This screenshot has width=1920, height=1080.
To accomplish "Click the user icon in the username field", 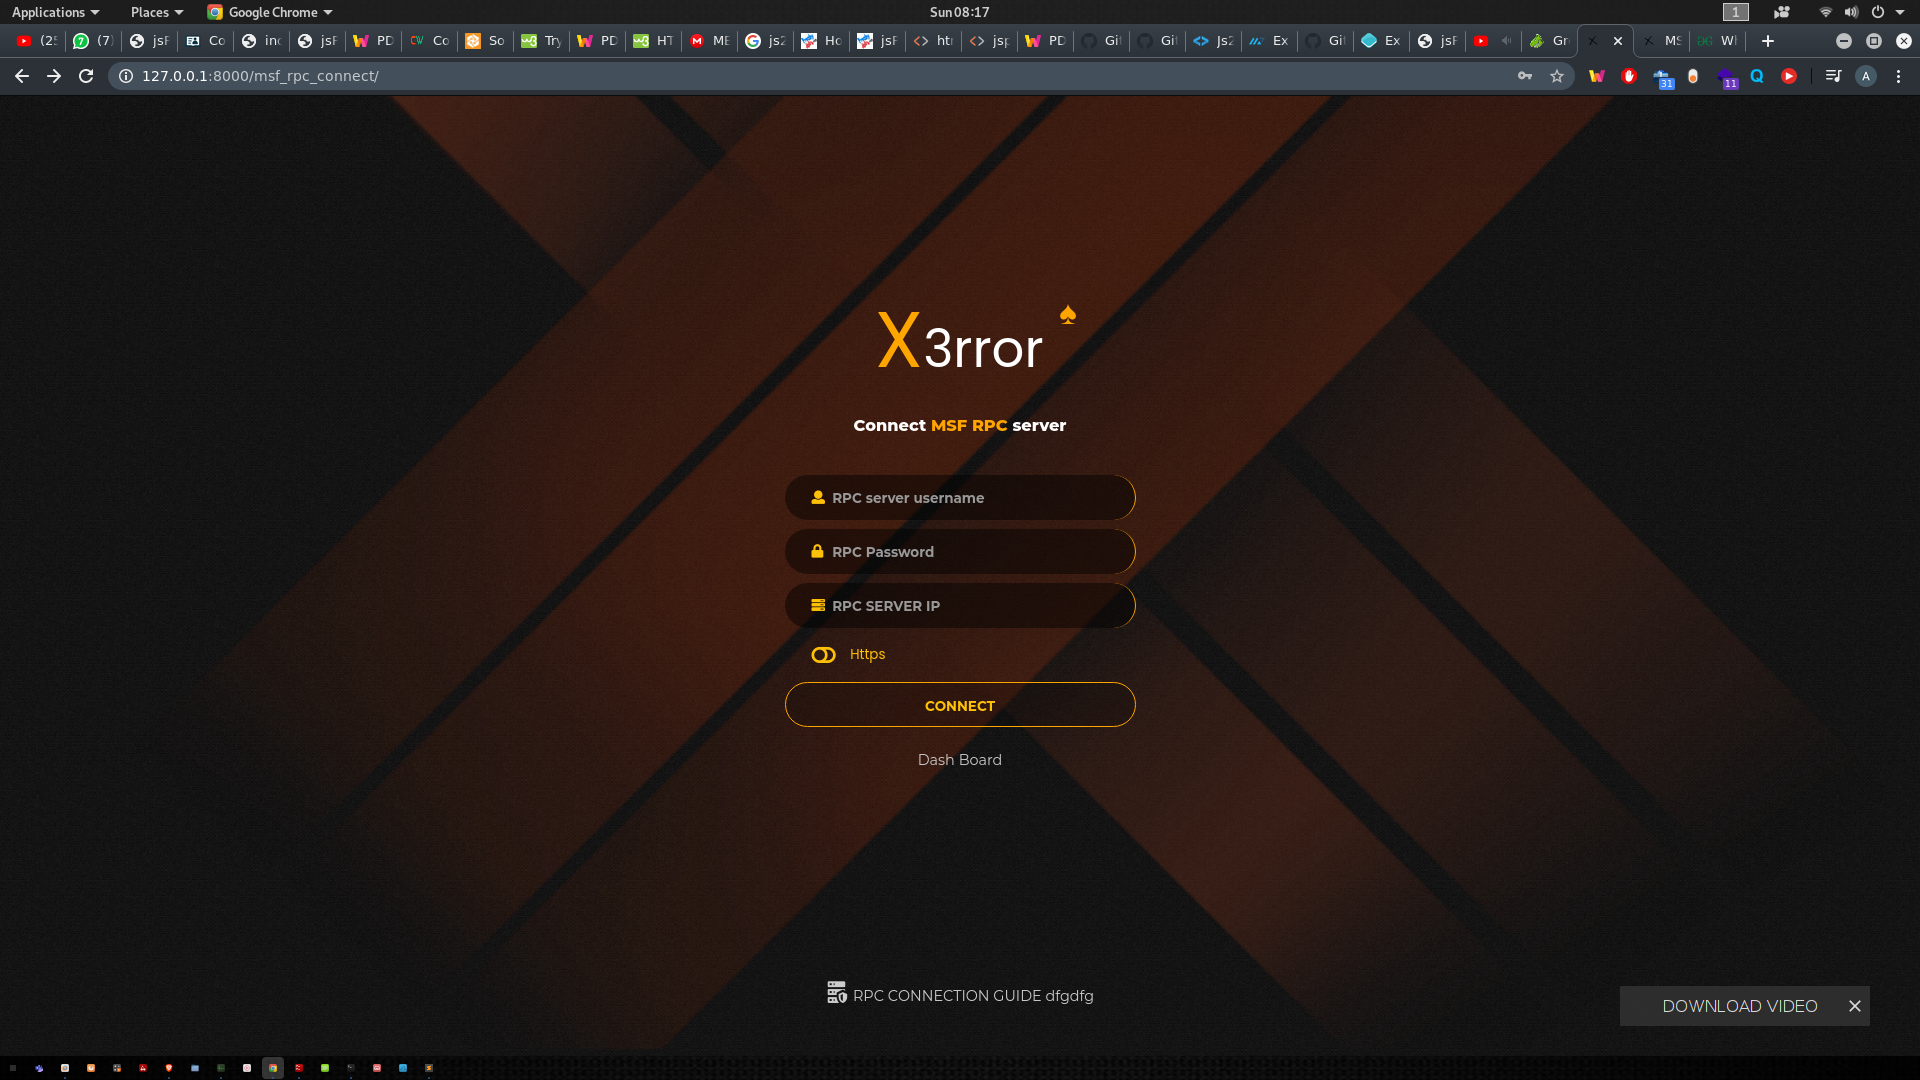I will point(817,498).
